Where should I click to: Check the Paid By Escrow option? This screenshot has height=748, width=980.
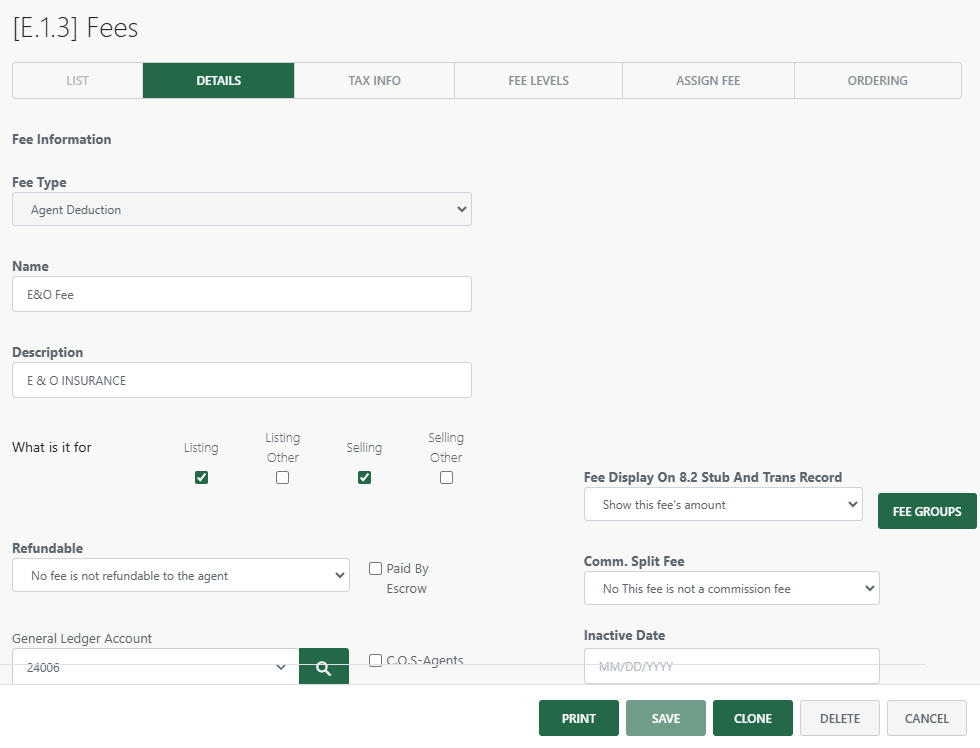375,568
